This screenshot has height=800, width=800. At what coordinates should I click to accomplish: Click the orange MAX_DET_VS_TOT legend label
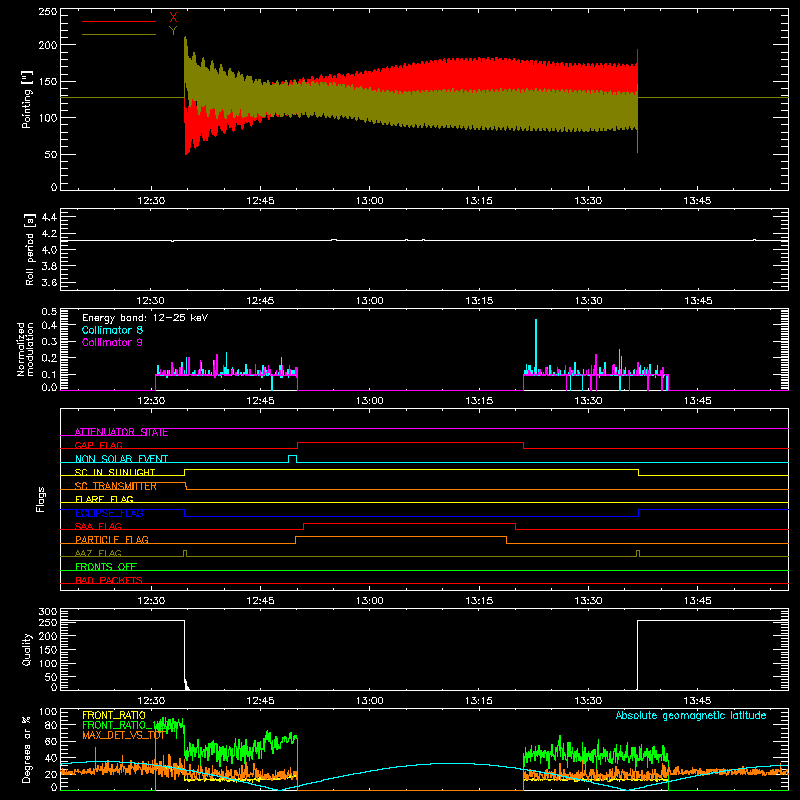coord(123,735)
